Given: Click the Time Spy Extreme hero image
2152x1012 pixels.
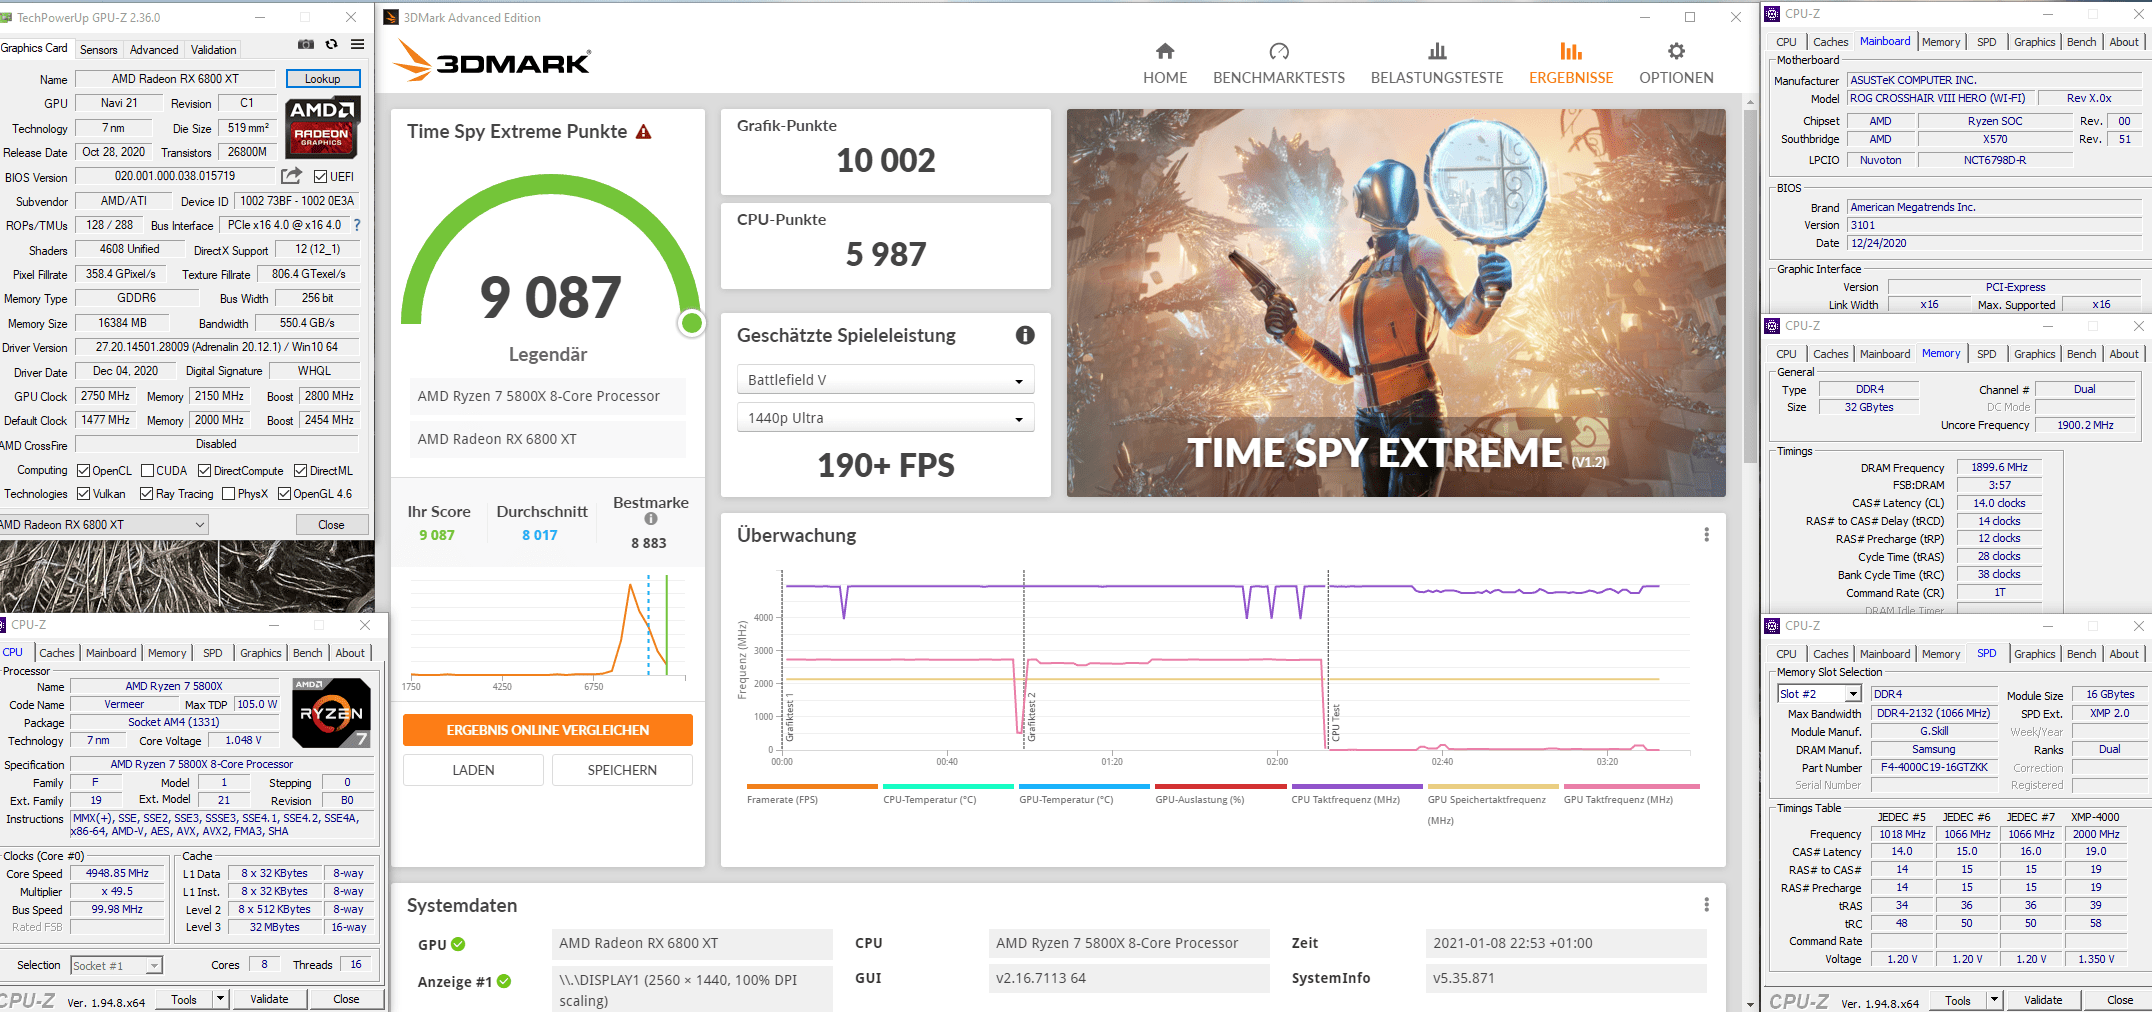Looking at the screenshot, I should [1396, 303].
